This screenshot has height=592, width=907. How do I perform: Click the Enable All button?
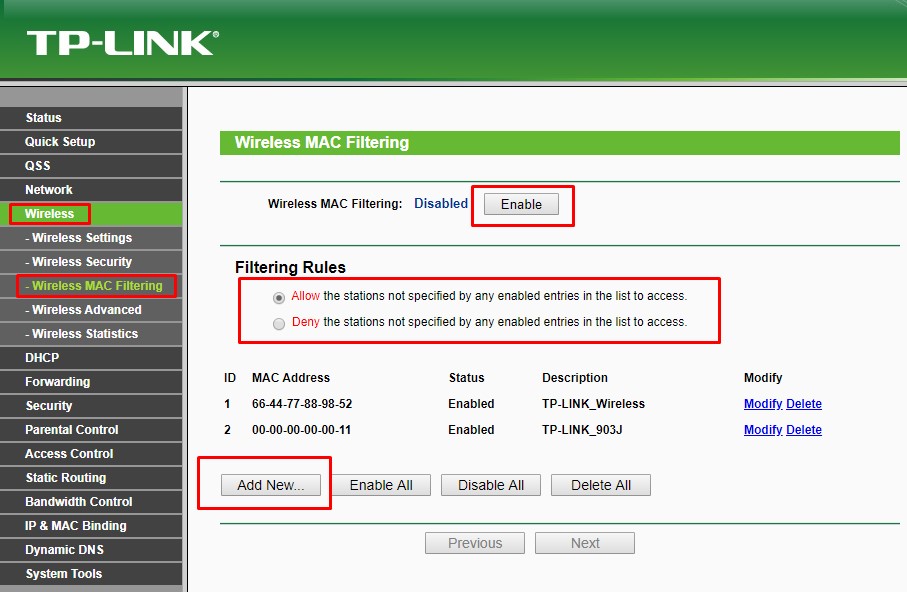point(381,485)
